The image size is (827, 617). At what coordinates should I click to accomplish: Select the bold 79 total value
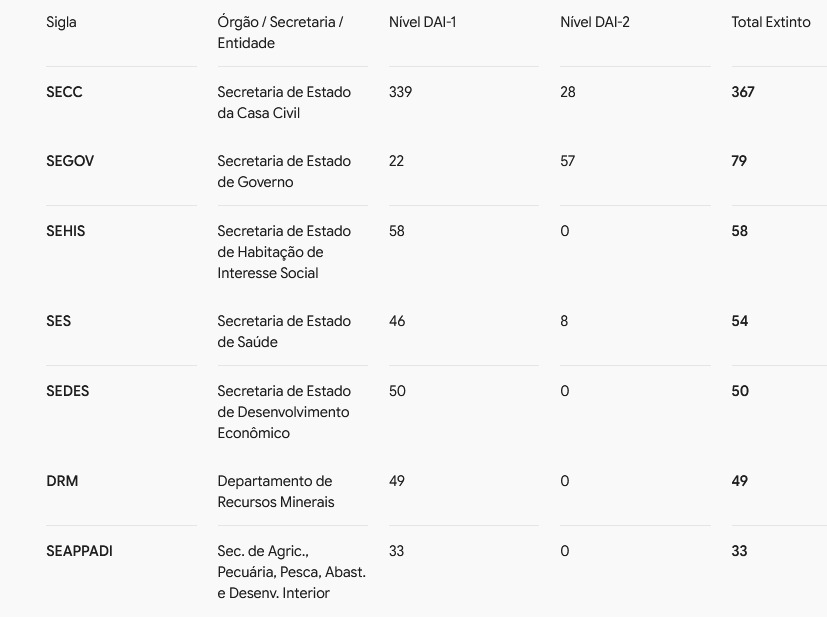pos(739,161)
